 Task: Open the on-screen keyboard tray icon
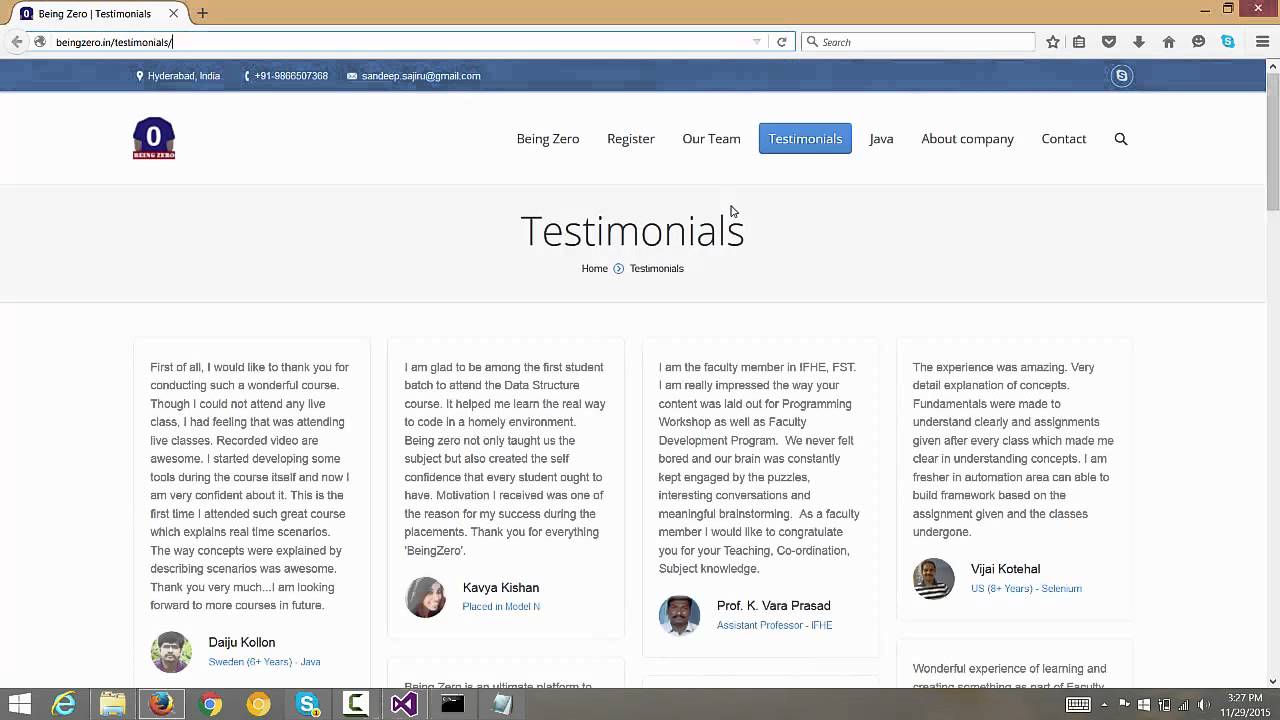pyautogui.click(x=1078, y=704)
